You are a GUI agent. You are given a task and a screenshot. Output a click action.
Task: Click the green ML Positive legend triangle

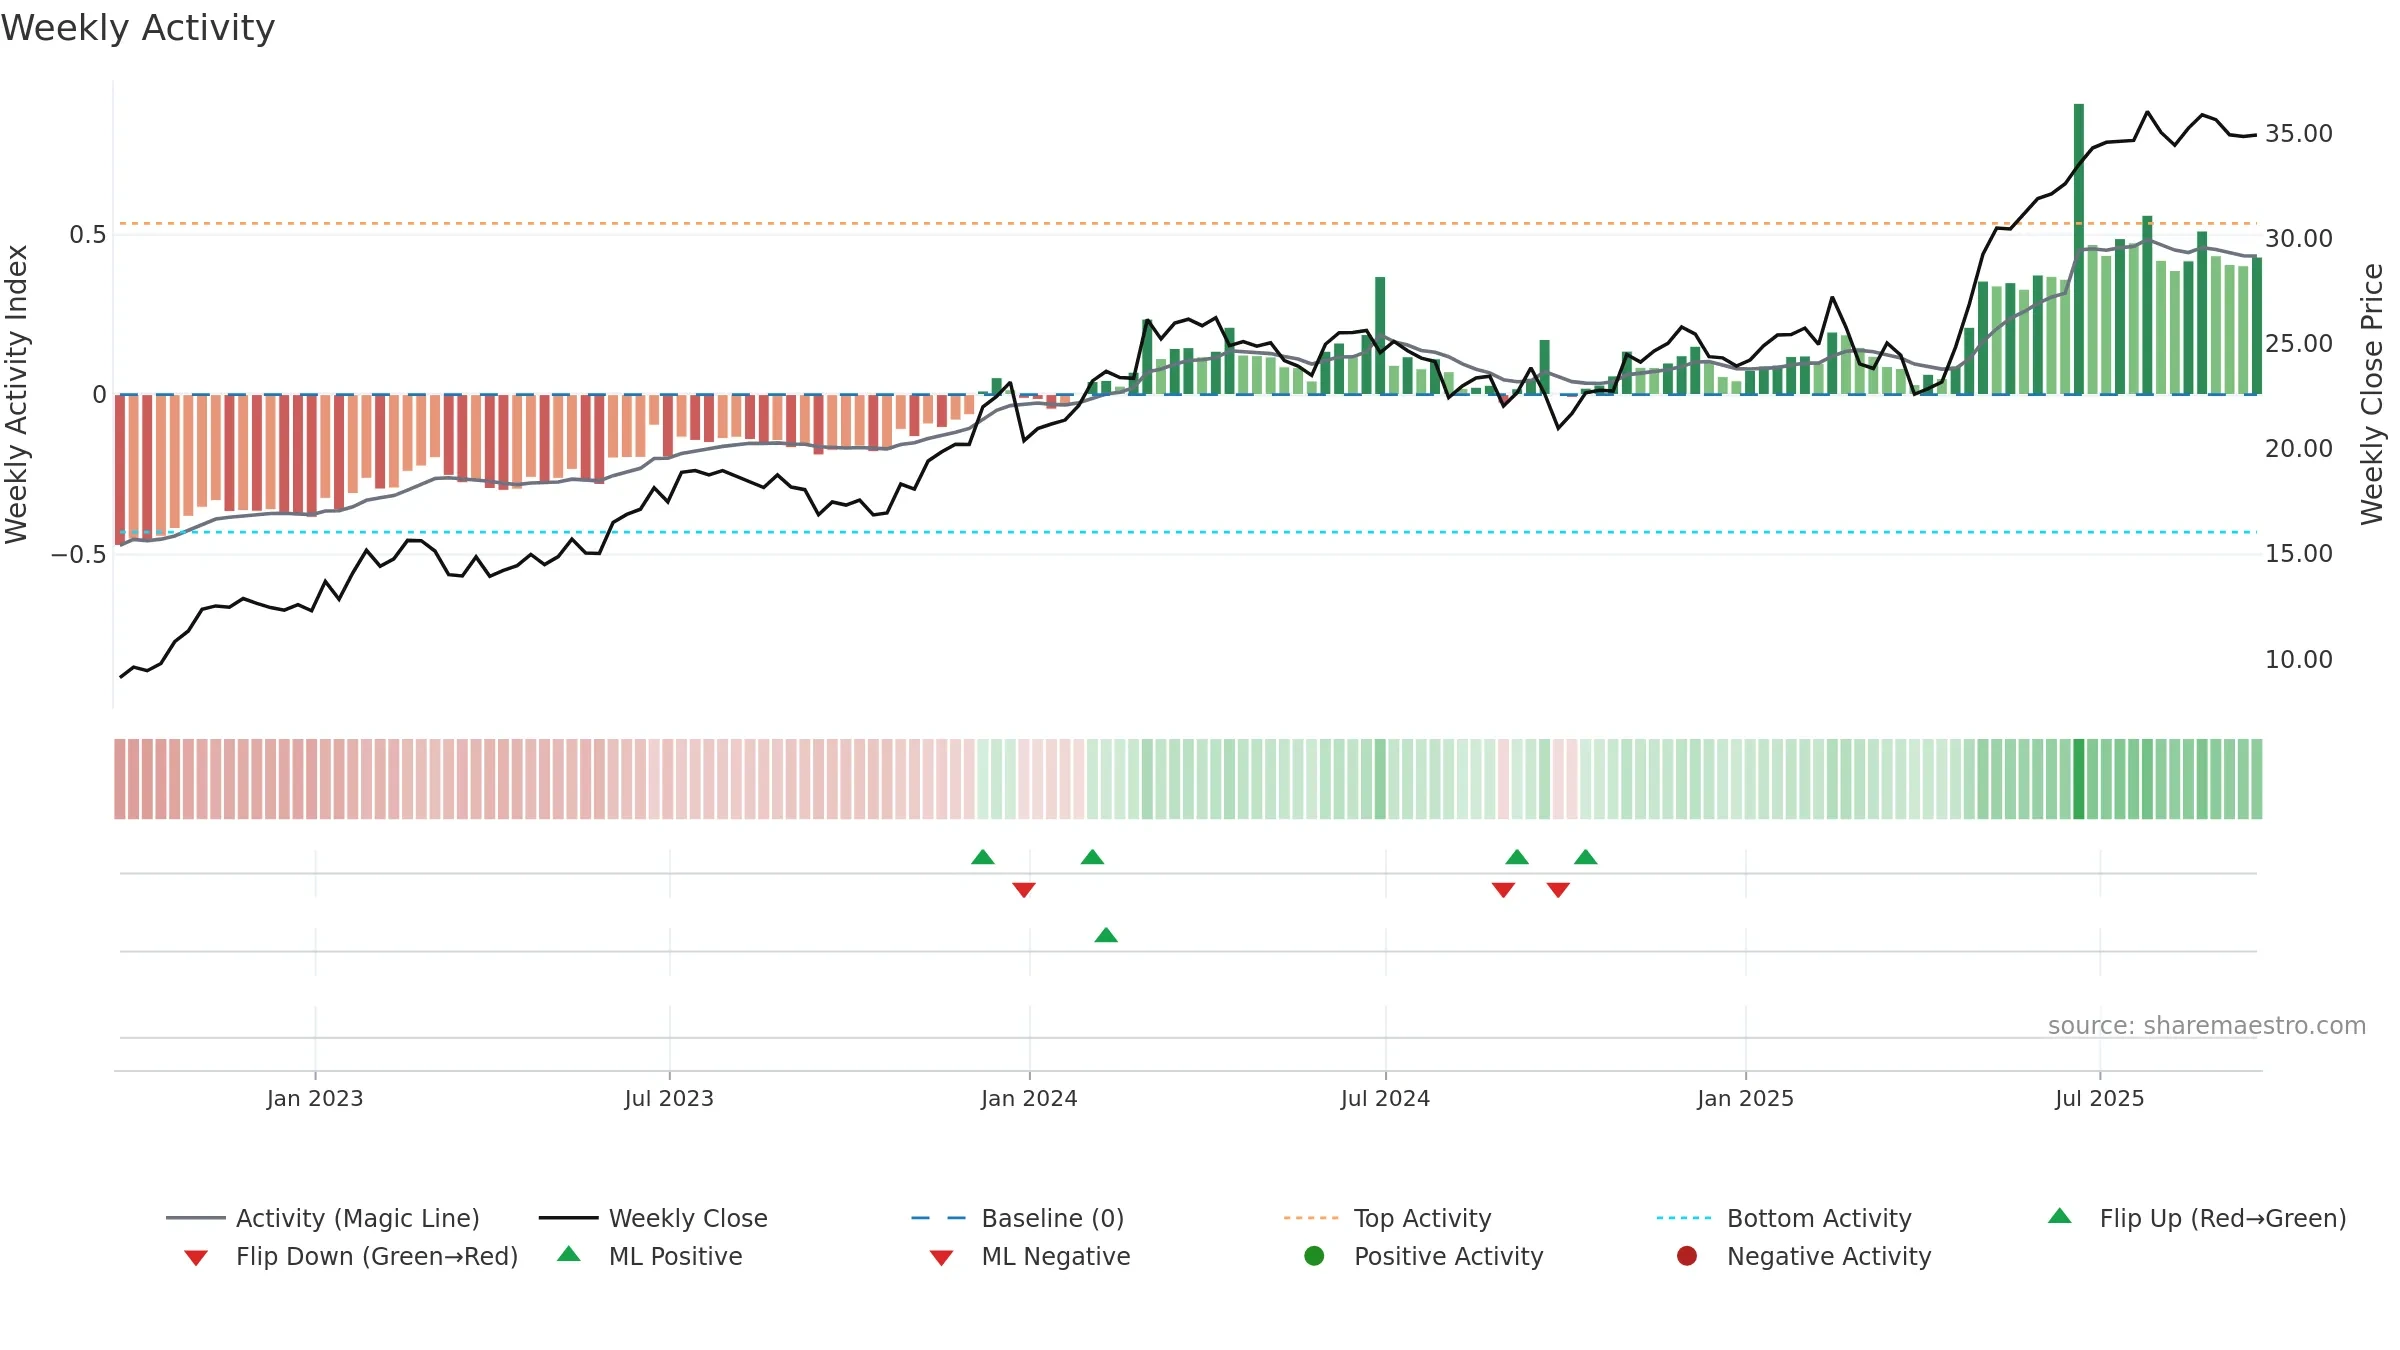(x=569, y=1254)
